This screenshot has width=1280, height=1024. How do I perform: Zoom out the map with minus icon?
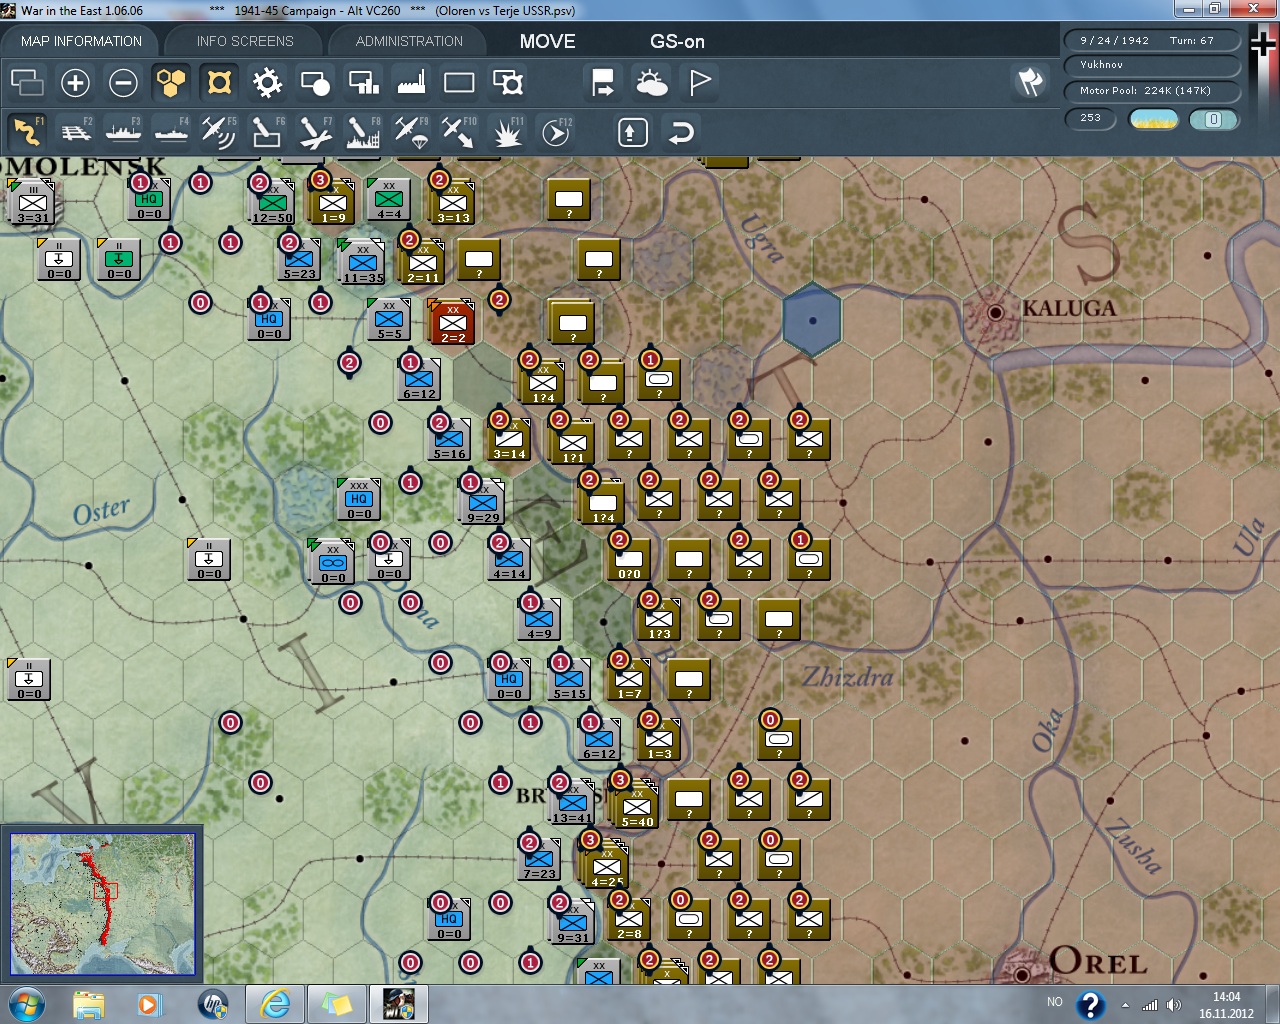pos(123,82)
